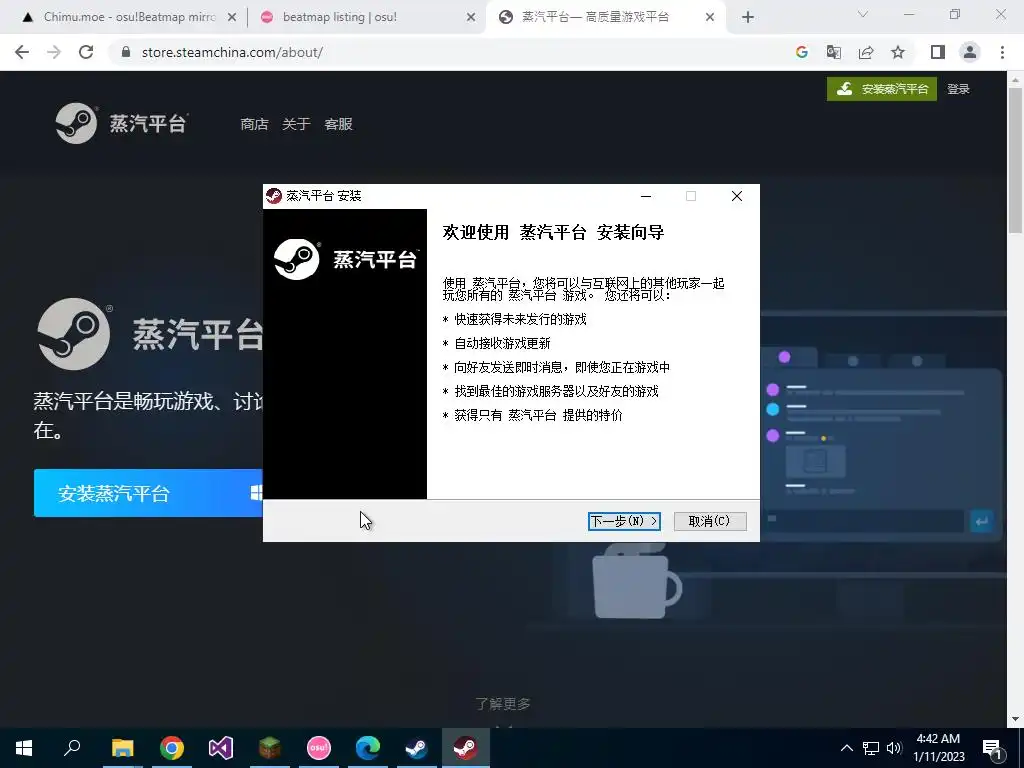Bookmark this page with the star icon
This screenshot has width=1024, height=768.
coord(898,52)
